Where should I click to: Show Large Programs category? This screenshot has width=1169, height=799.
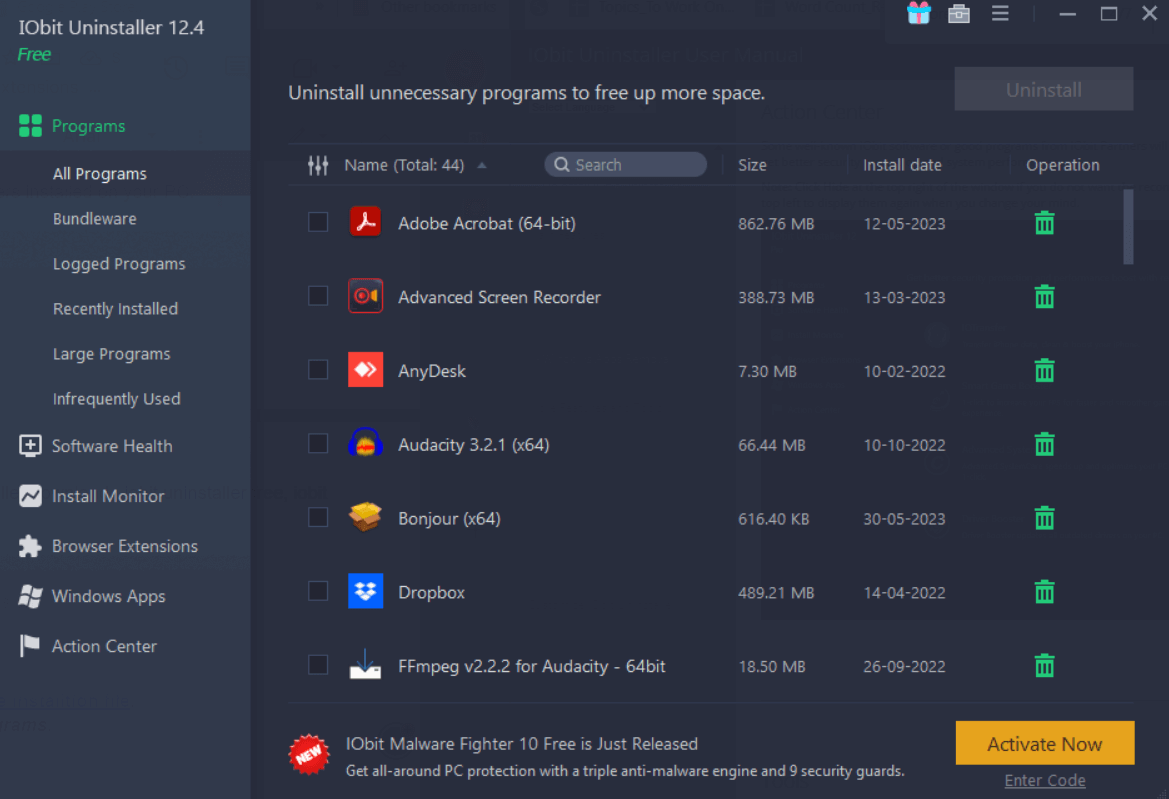coord(112,354)
